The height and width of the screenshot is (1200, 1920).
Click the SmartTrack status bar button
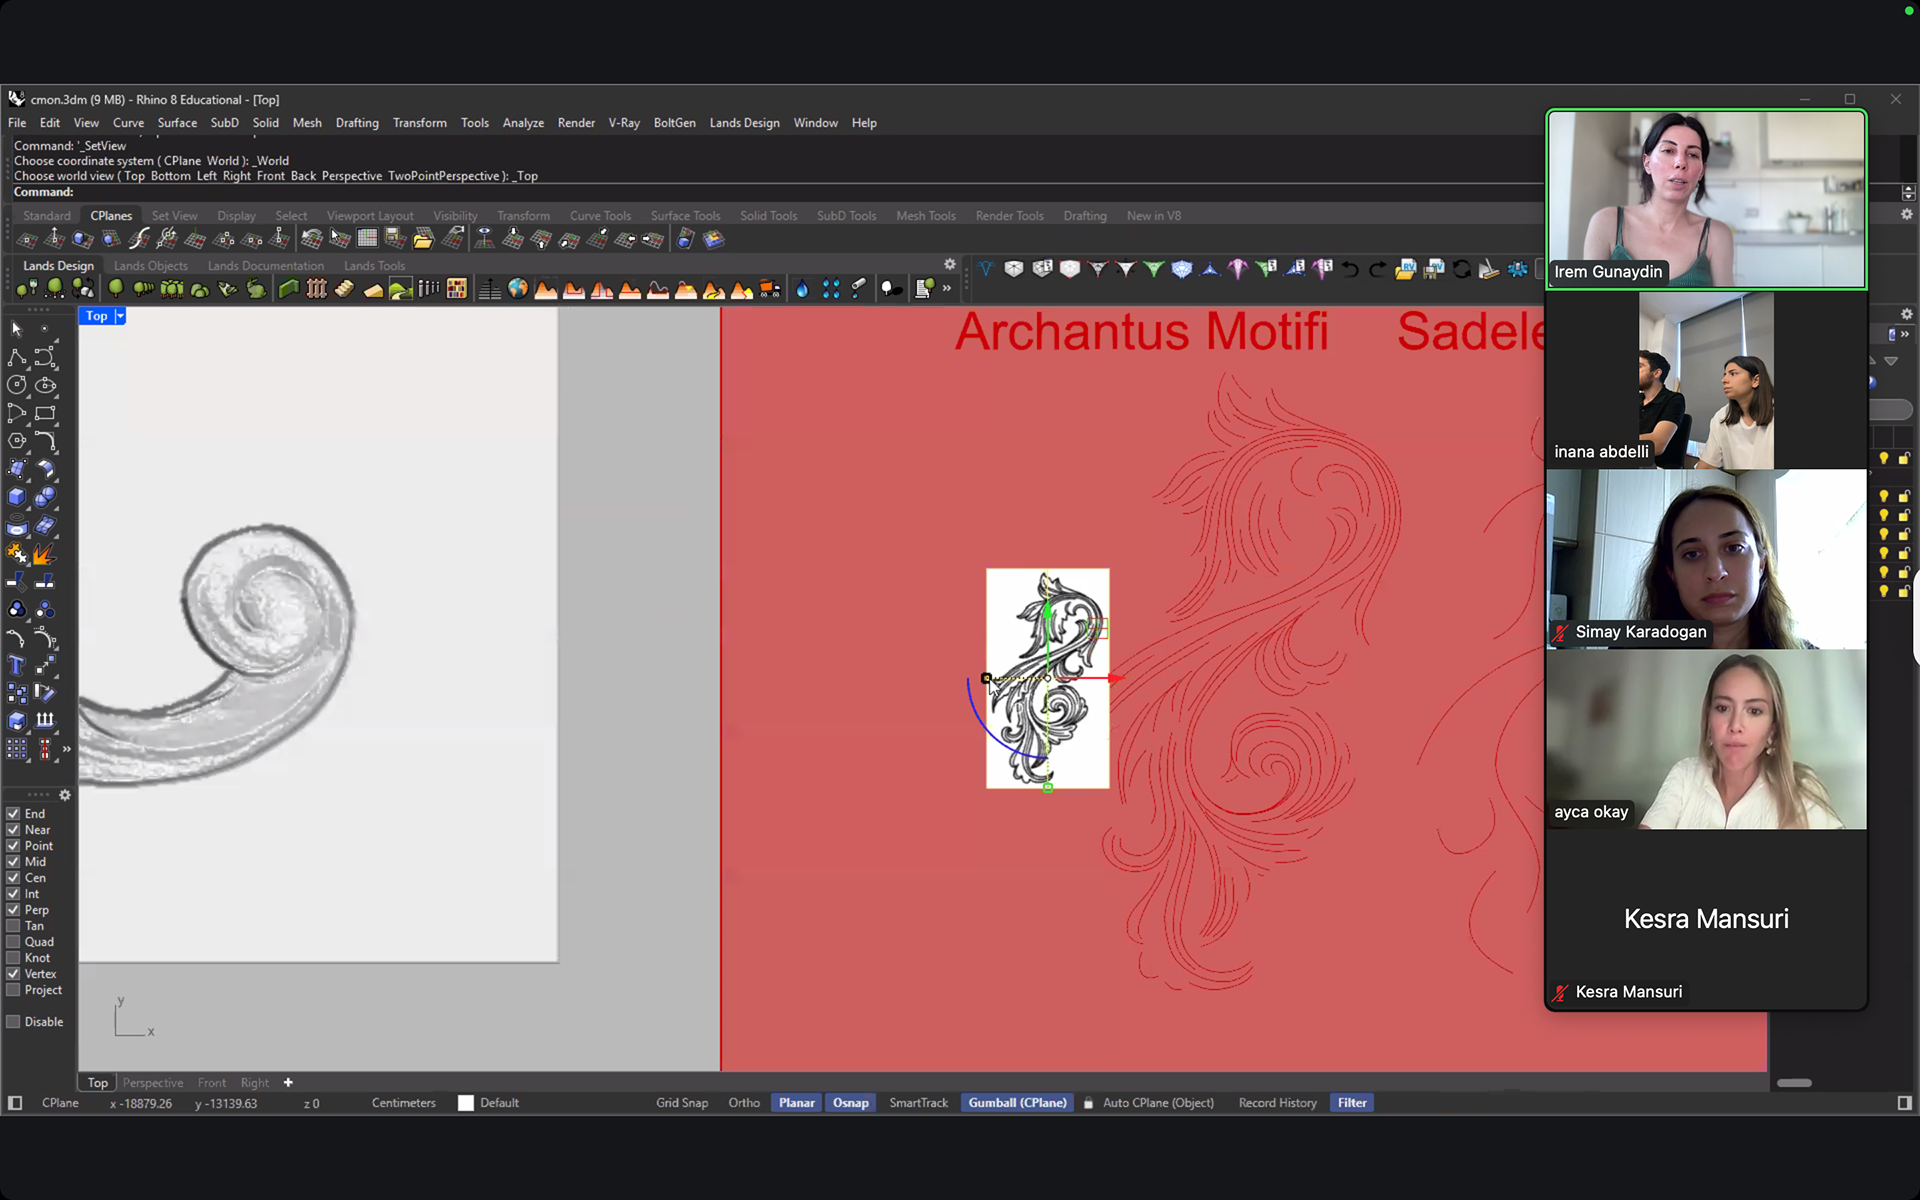pos(918,1103)
